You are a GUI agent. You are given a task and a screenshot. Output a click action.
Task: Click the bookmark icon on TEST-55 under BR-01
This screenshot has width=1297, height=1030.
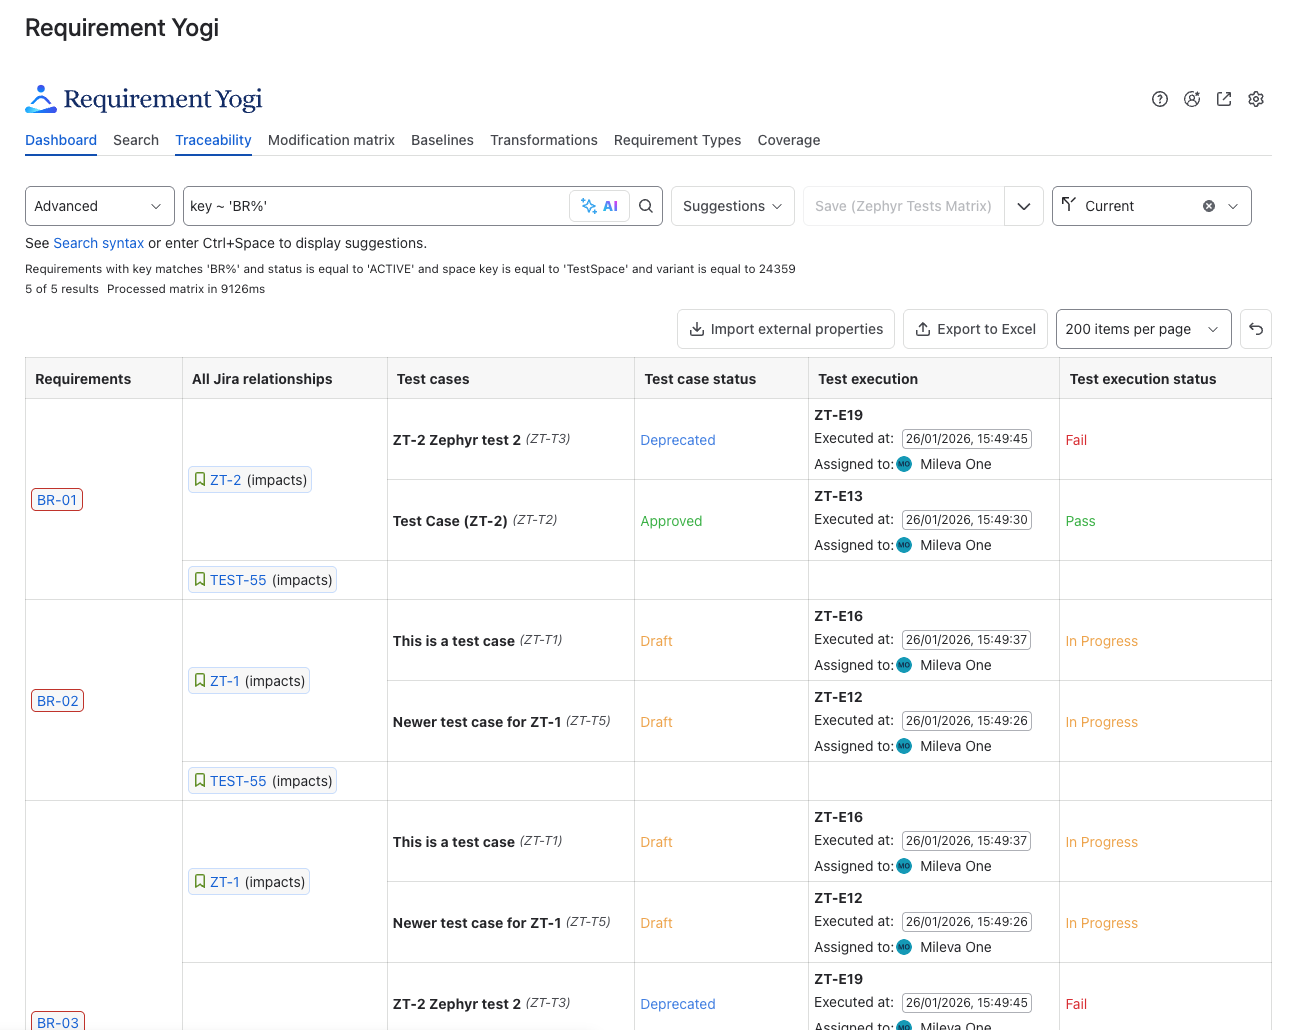tap(200, 580)
